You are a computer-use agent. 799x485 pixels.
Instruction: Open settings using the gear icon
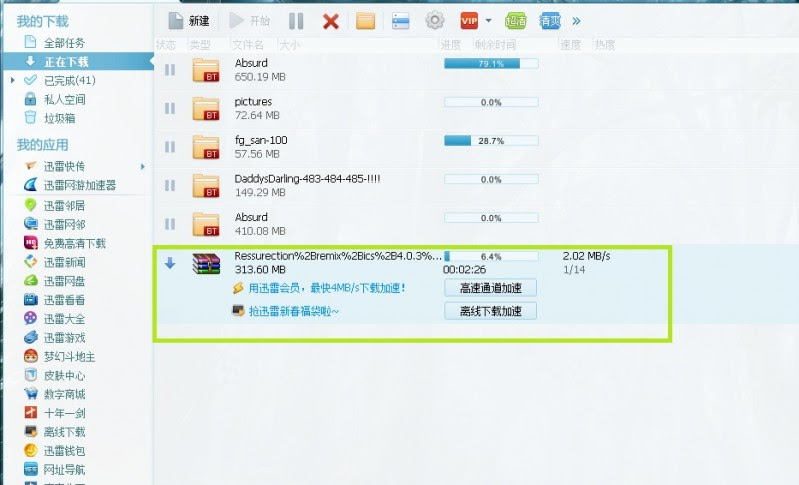[435, 20]
